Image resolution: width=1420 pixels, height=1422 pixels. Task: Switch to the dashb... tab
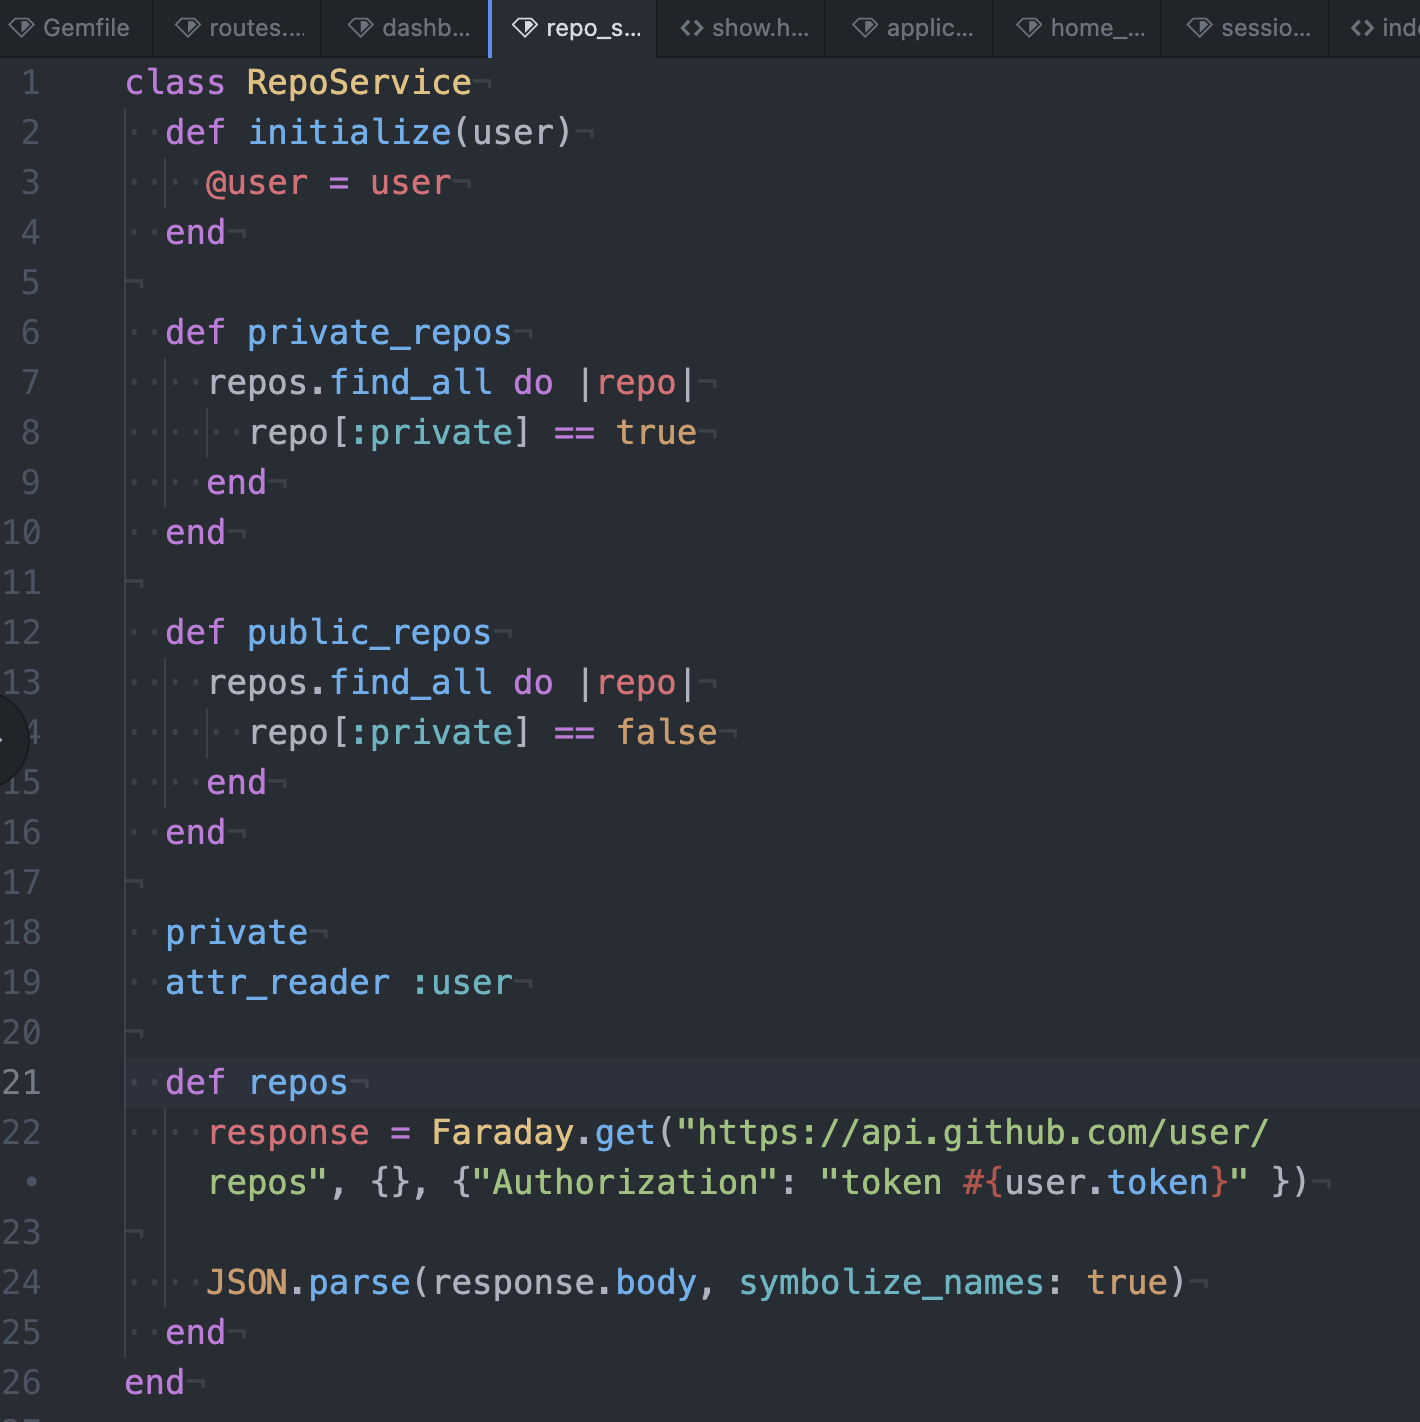point(406,28)
